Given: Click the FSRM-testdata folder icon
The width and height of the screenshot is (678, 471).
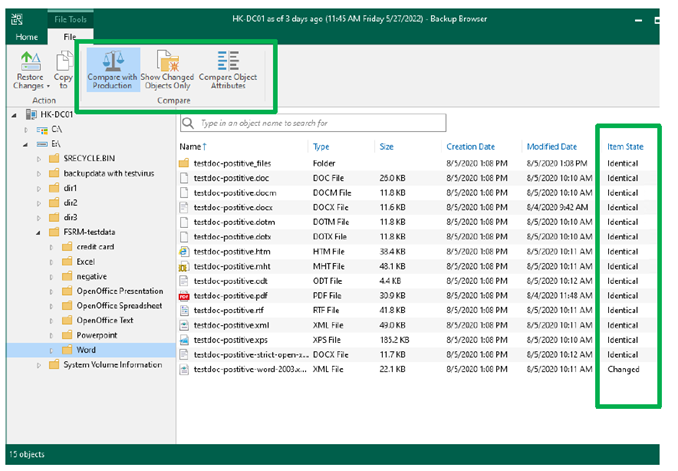Looking at the screenshot, I should [x=54, y=232].
